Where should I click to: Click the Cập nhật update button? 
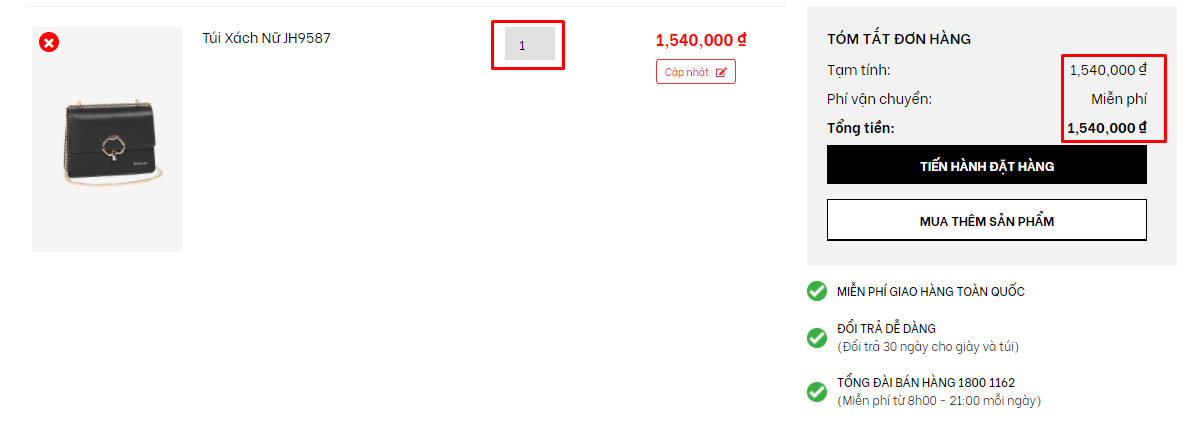coord(695,72)
